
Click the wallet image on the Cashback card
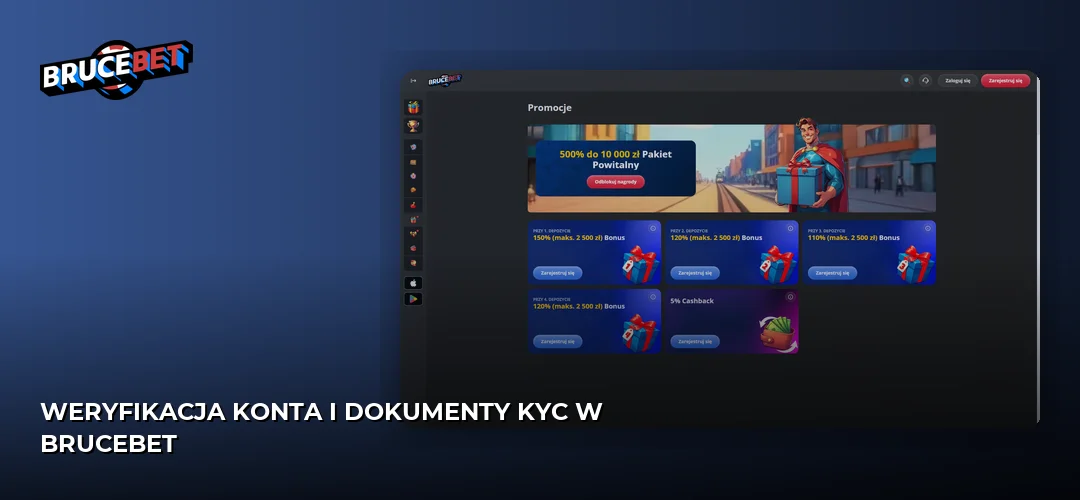click(x=777, y=334)
